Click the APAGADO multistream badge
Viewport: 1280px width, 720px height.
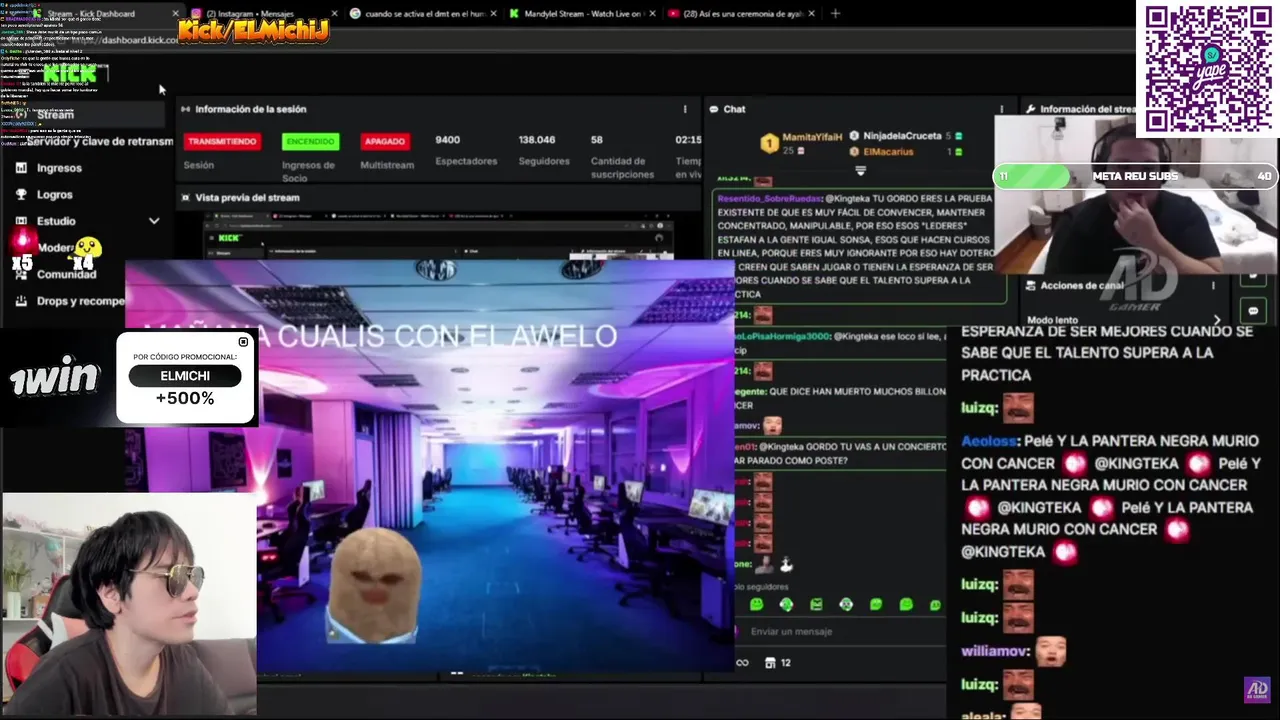(x=384, y=141)
